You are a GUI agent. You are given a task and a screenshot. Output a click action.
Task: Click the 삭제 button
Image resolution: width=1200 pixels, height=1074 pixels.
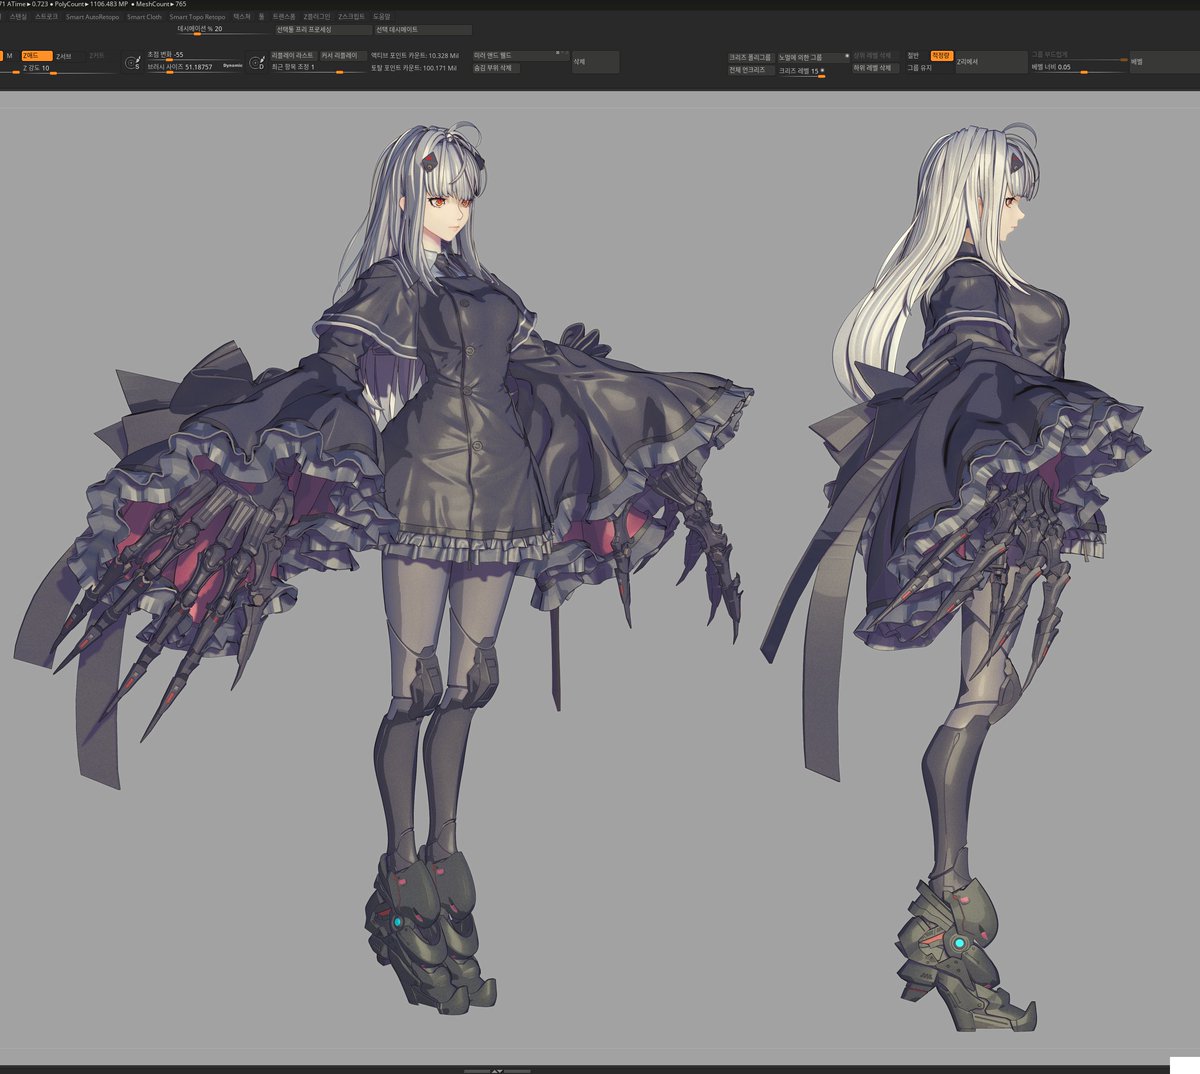click(595, 62)
